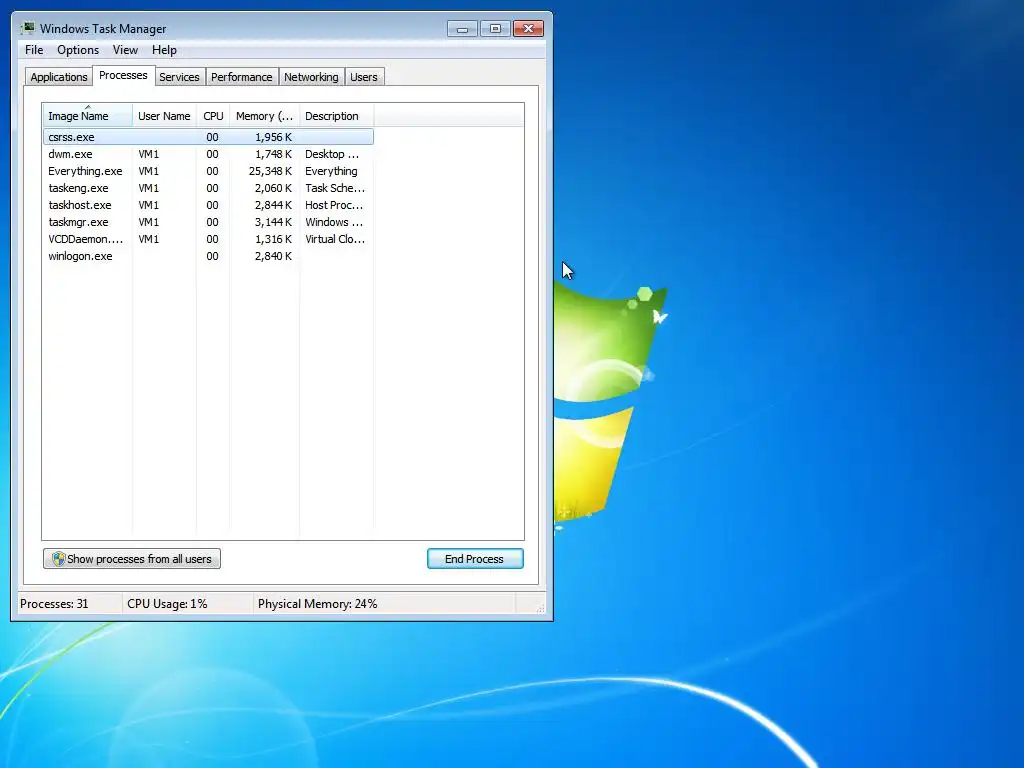The width and height of the screenshot is (1024, 768).
Task: Minimize the Task Manager window
Action: click(x=462, y=29)
